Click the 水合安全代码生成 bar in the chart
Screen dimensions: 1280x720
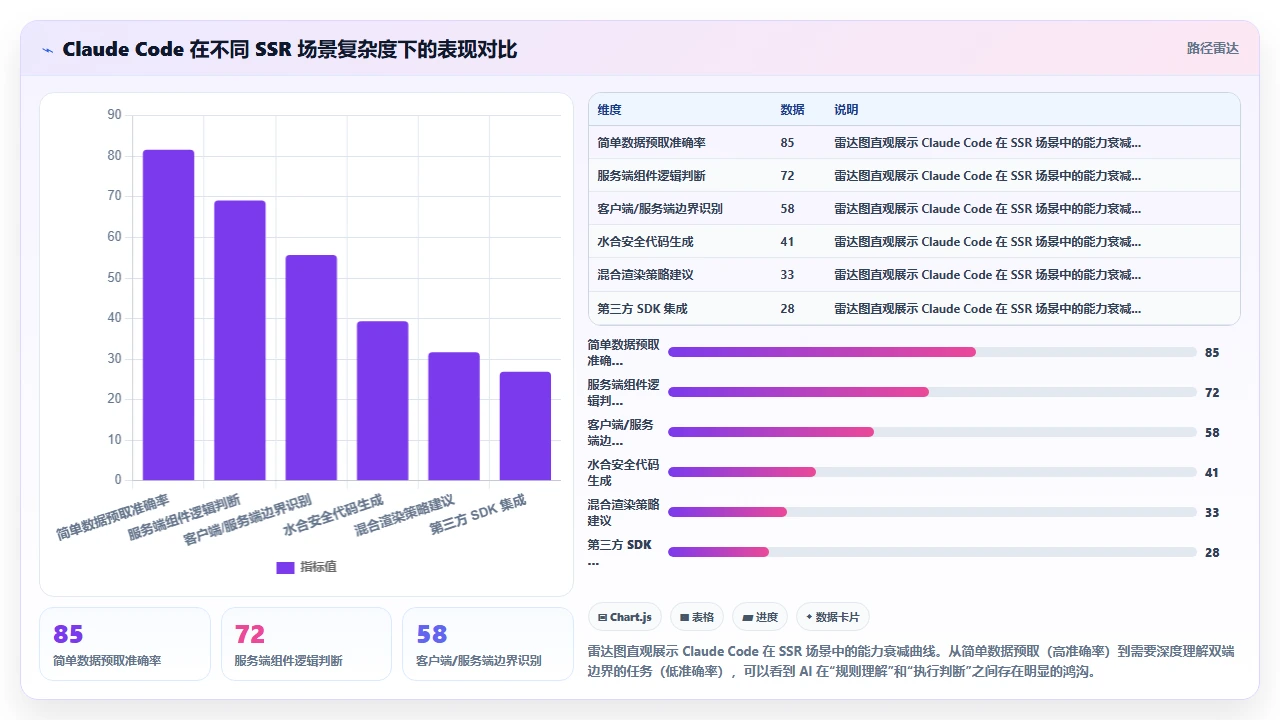(x=383, y=401)
